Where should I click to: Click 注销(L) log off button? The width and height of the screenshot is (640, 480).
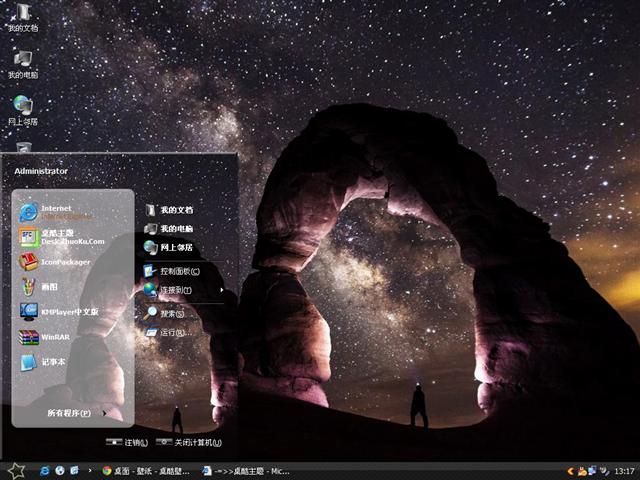tap(127, 442)
